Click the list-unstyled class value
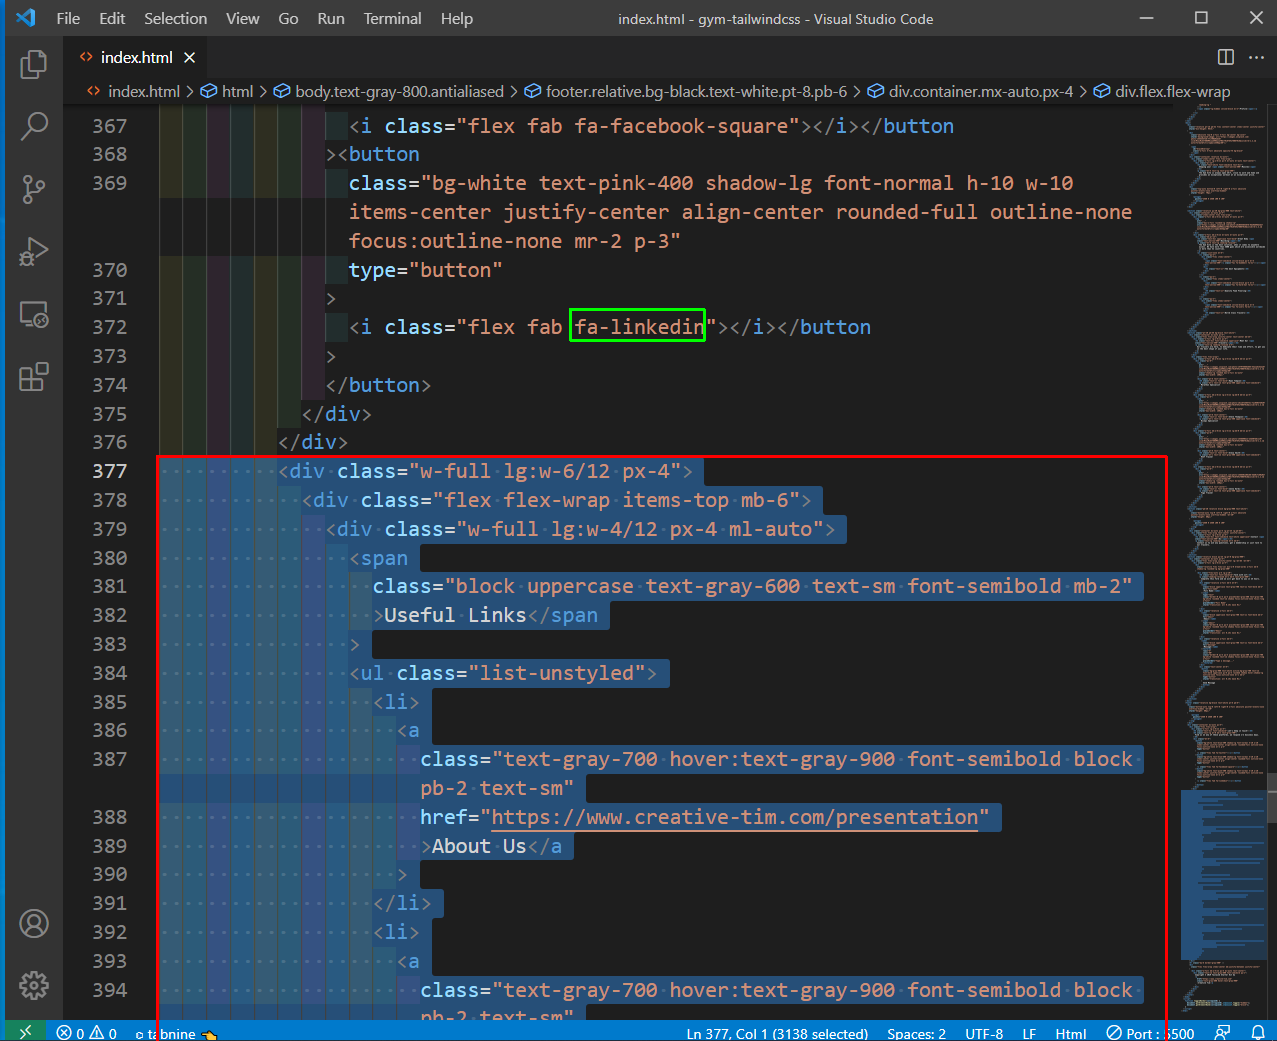 coord(557,673)
